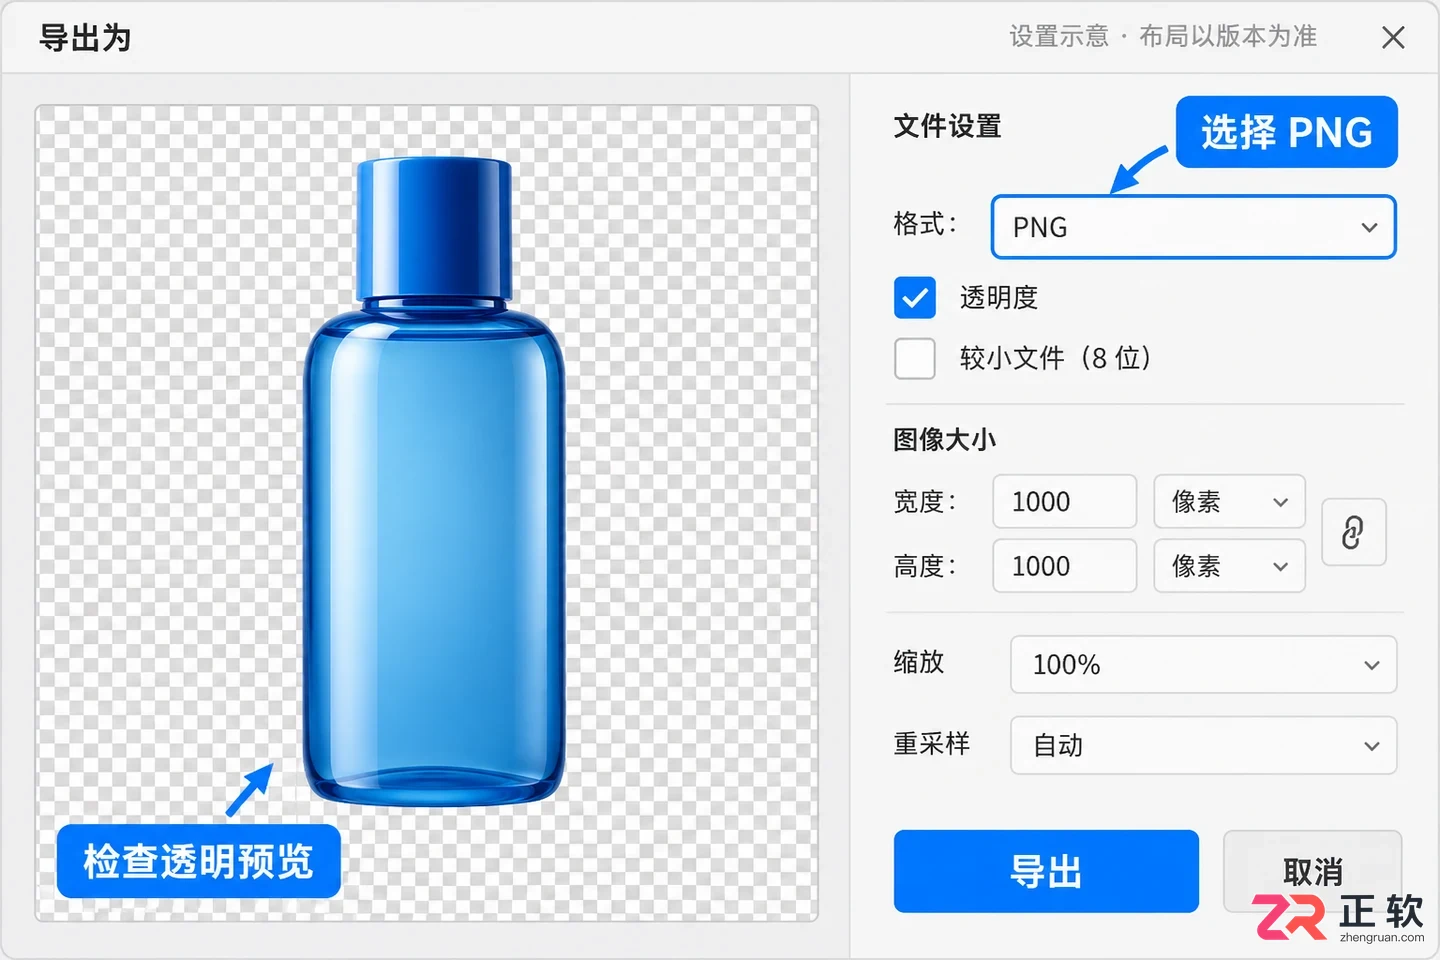Click the 取消 button
1440x960 pixels.
pos(1312,871)
